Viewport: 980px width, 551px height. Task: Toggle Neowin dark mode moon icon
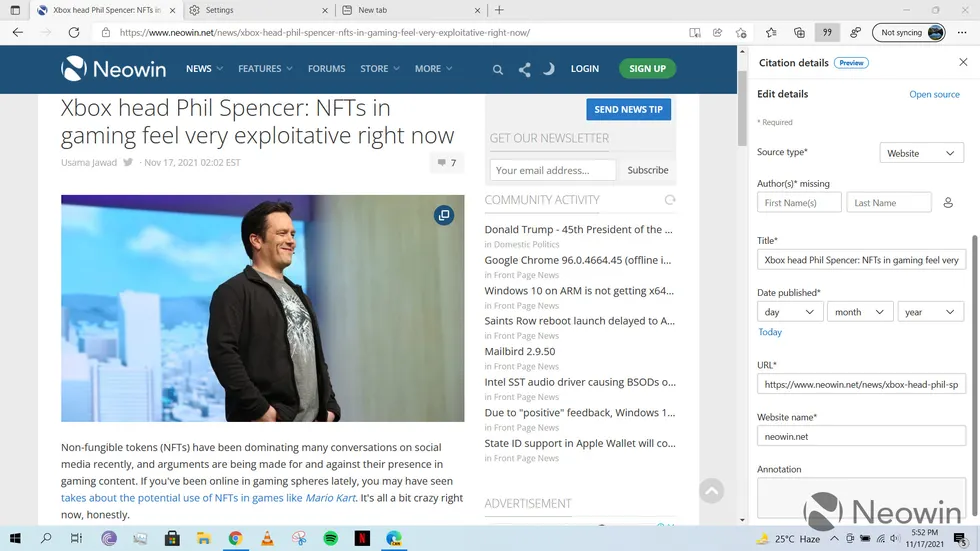(549, 69)
